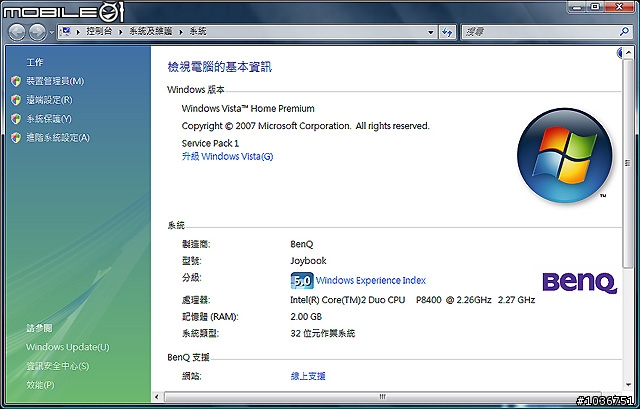This screenshot has width=640, height=409.
Task: Click the Joybook model value
Action: click(x=309, y=261)
